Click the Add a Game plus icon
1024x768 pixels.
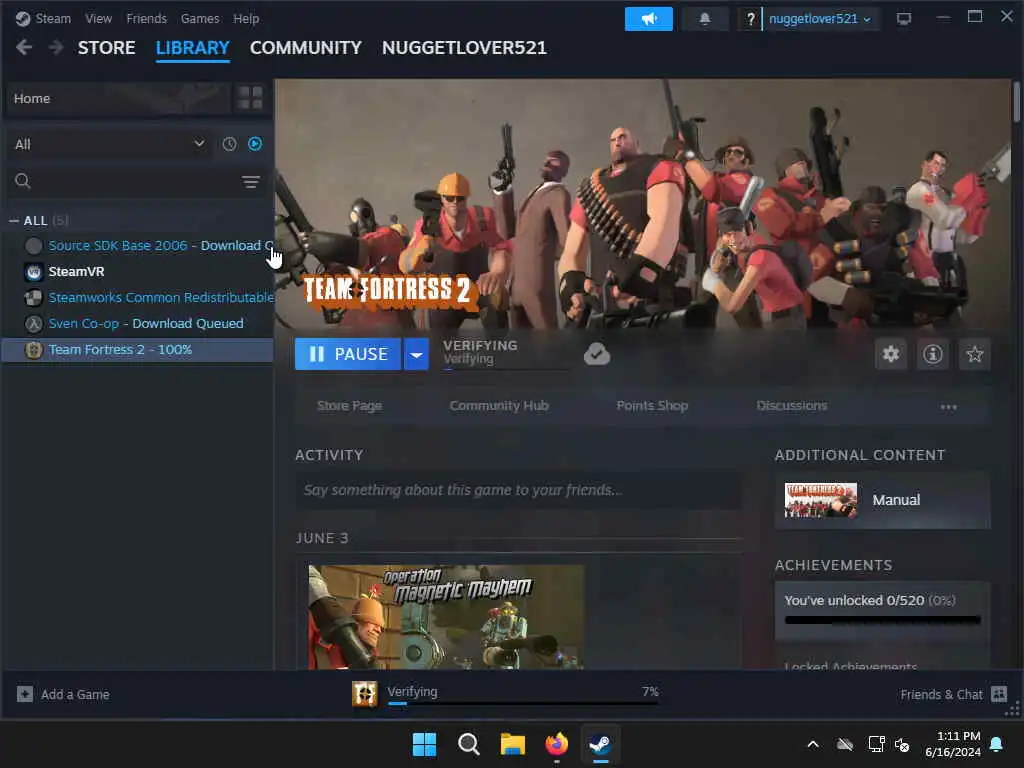(25, 694)
